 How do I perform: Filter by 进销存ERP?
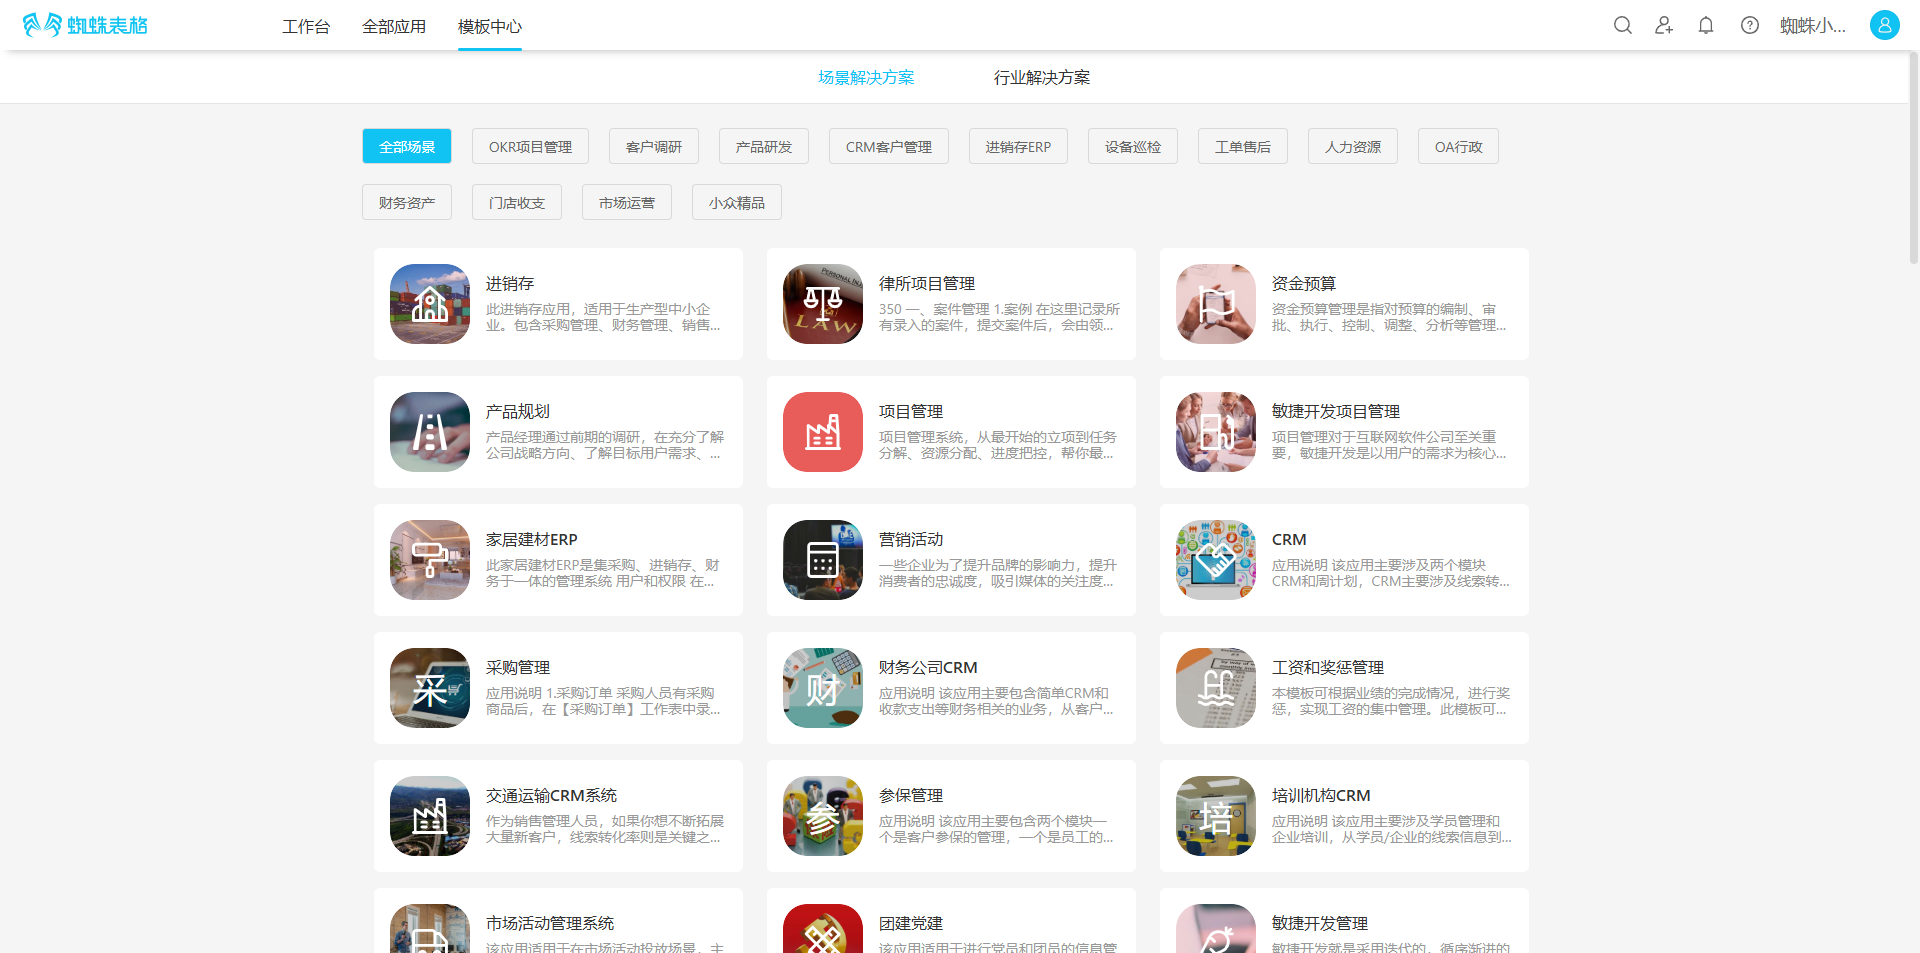point(1018,146)
